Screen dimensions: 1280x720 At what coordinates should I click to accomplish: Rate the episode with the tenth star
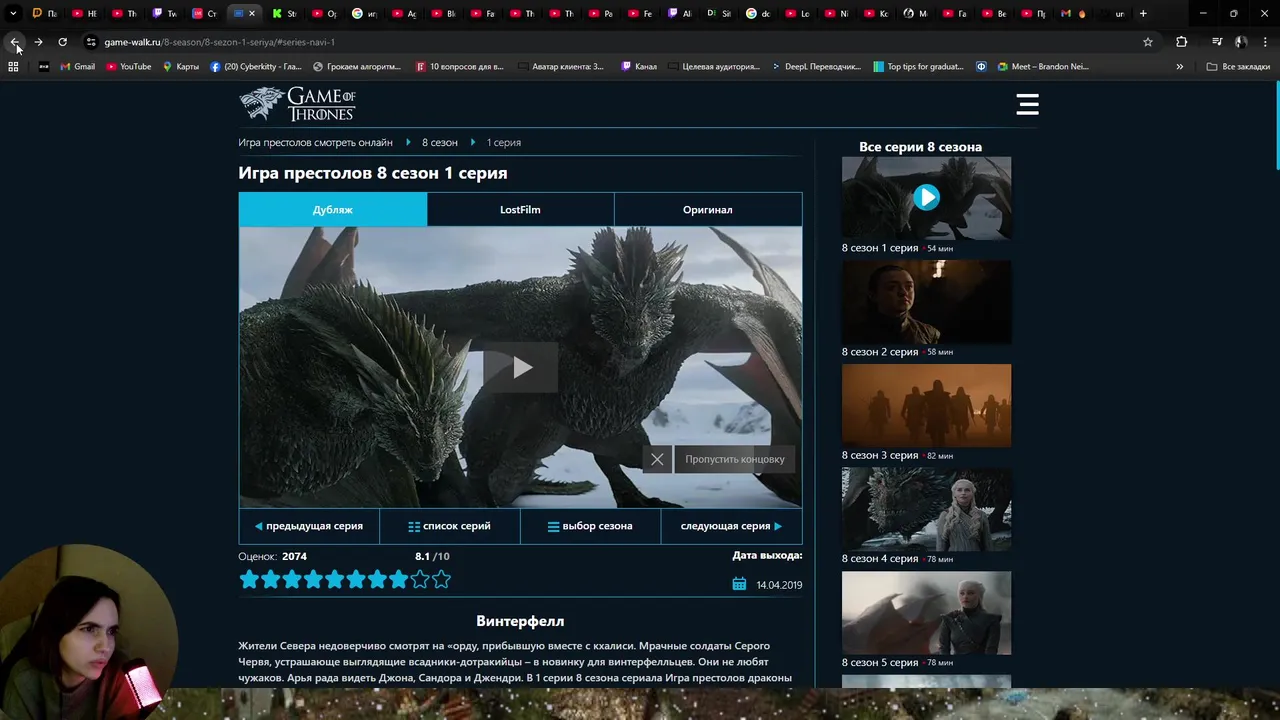point(441,579)
